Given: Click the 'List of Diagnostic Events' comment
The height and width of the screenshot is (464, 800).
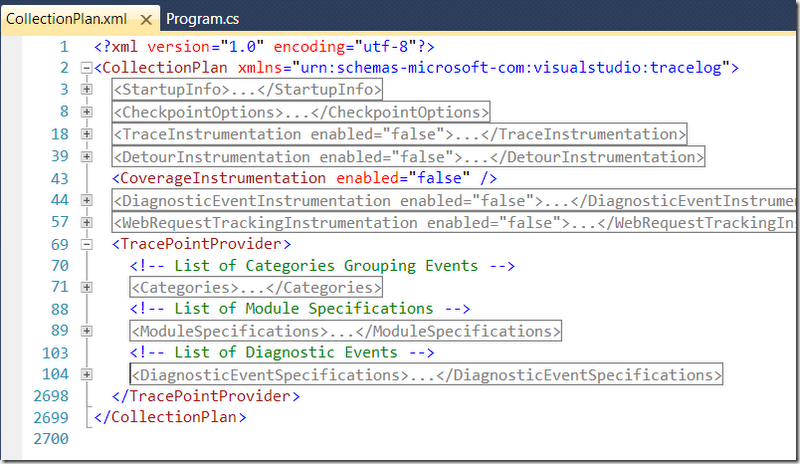Looking at the screenshot, I should click(x=282, y=353).
